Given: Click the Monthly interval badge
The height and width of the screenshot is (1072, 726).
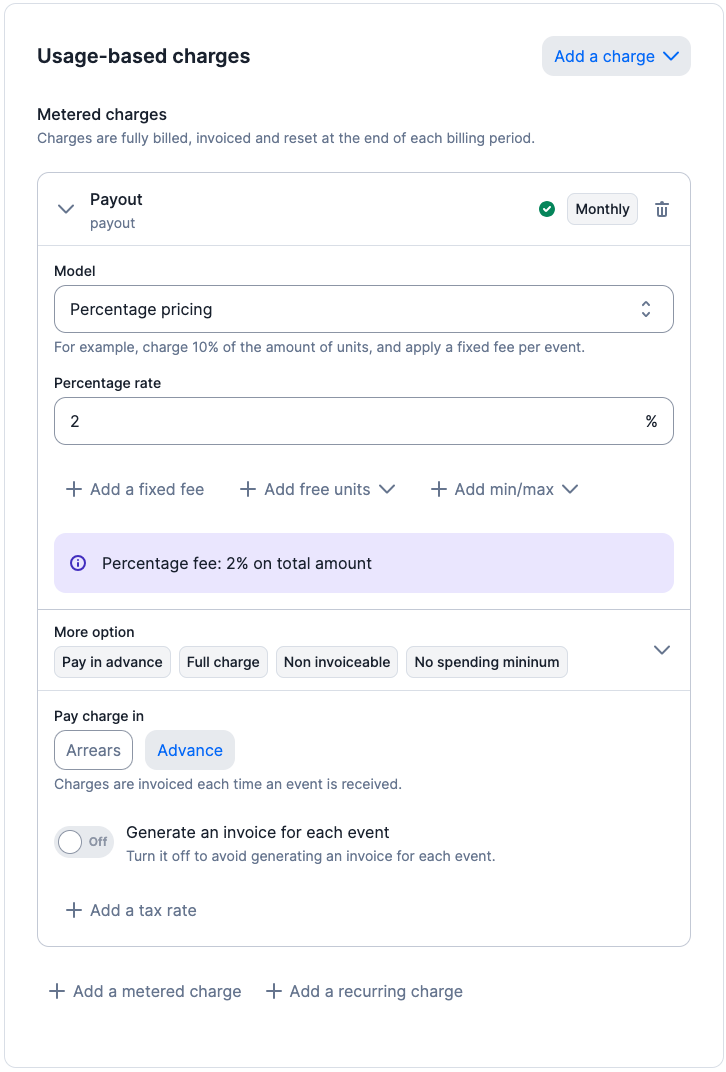Looking at the screenshot, I should pos(602,209).
